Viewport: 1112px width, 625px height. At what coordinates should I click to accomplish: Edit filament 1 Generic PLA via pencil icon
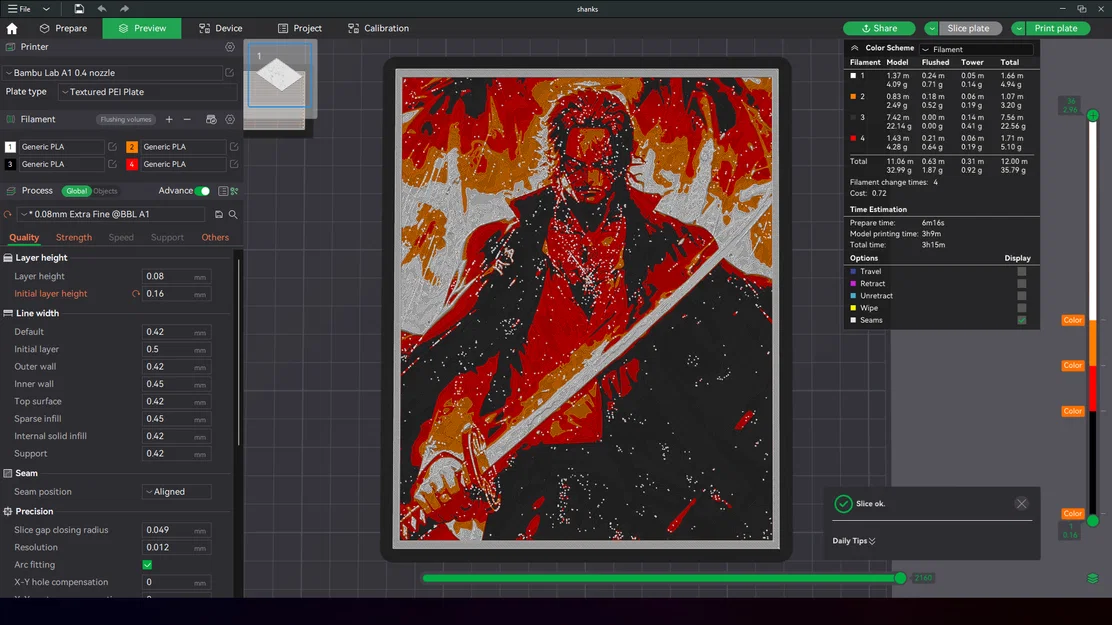[x=112, y=147]
